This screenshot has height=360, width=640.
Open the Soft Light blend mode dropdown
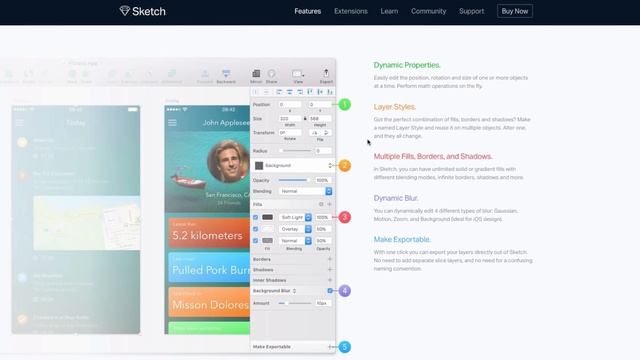pos(296,218)
